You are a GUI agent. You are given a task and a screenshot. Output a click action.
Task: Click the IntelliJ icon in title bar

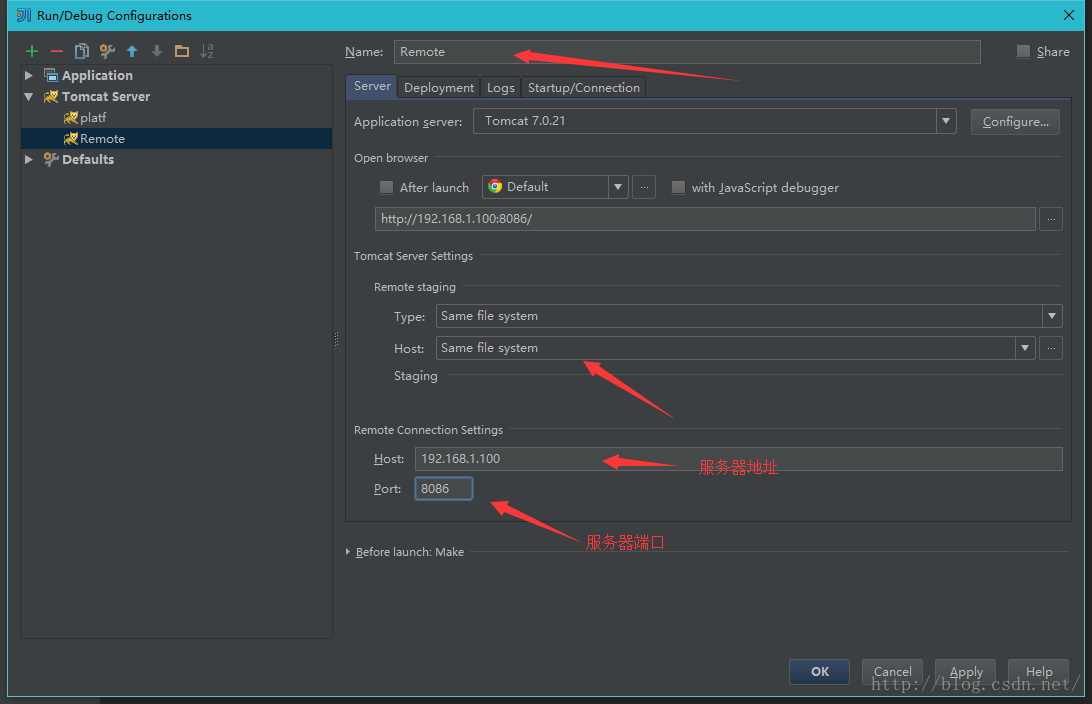(x=24, y=15)
